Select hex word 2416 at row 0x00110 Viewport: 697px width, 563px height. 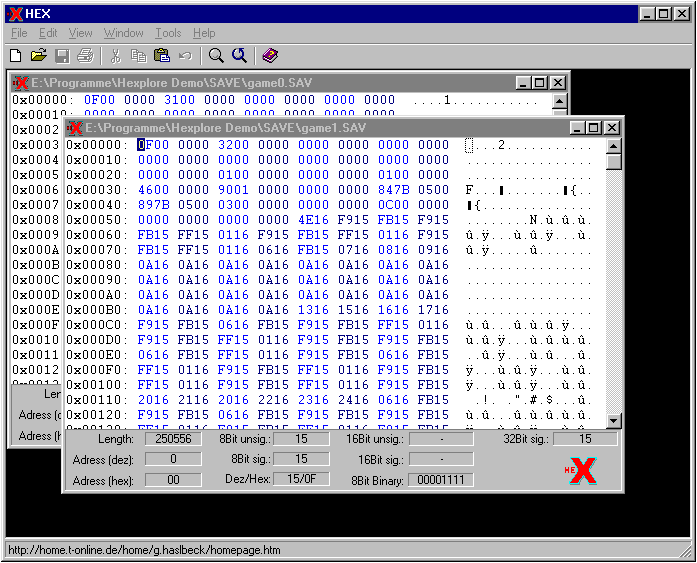point(353,400)
